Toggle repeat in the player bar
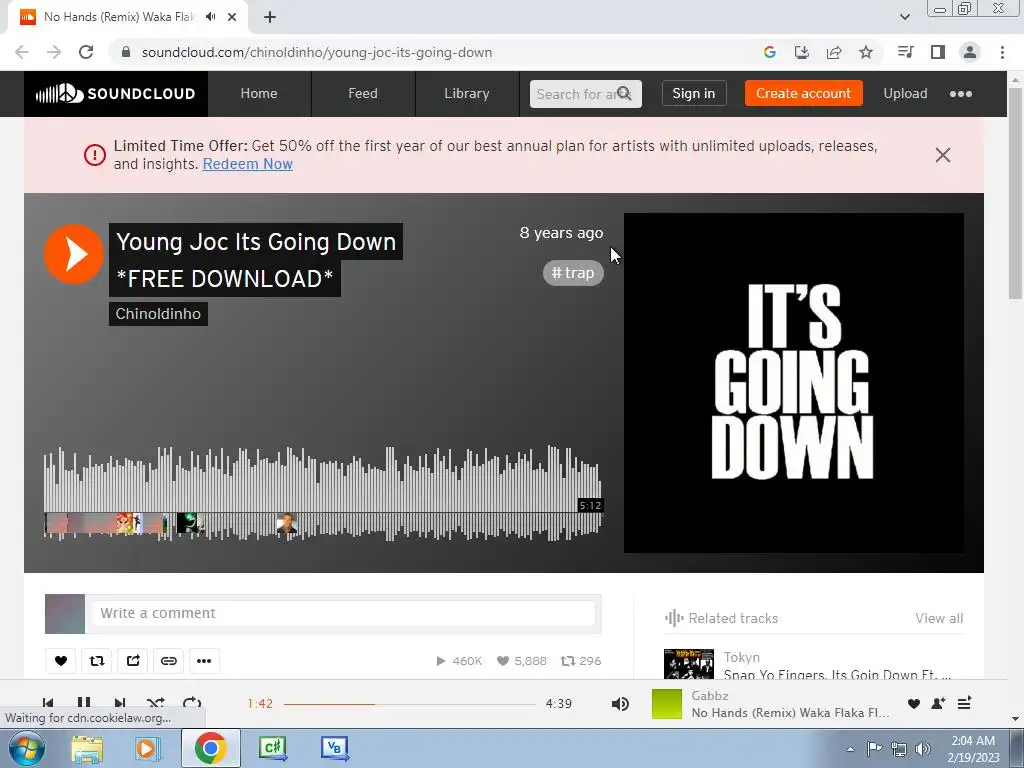 pos(192,703)
